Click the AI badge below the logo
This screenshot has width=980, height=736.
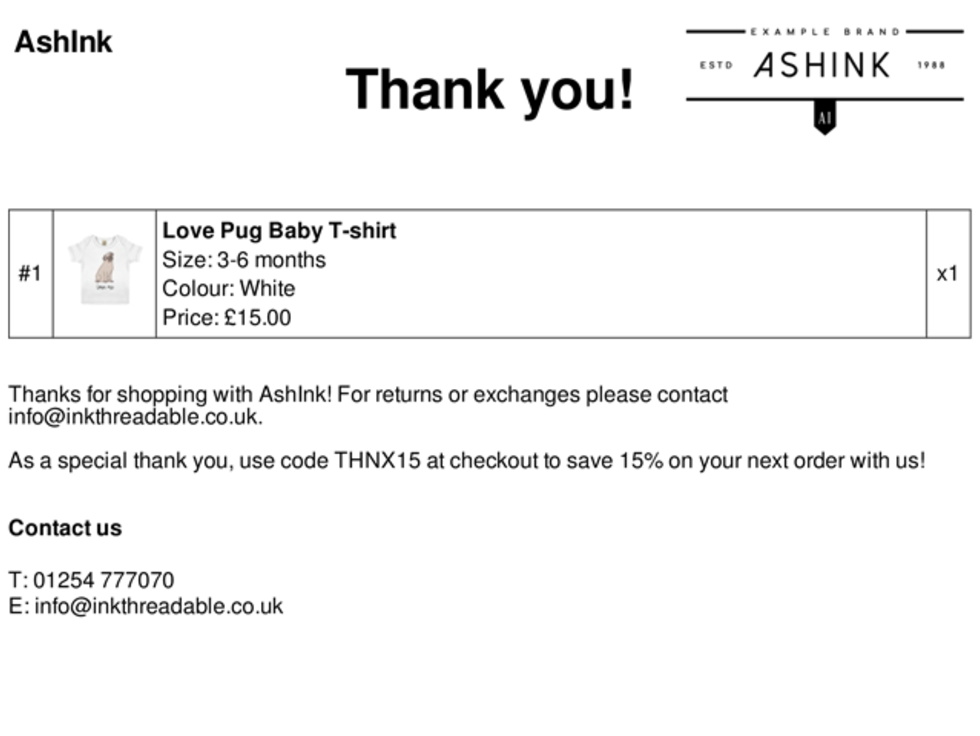click(x=824, y=118)
